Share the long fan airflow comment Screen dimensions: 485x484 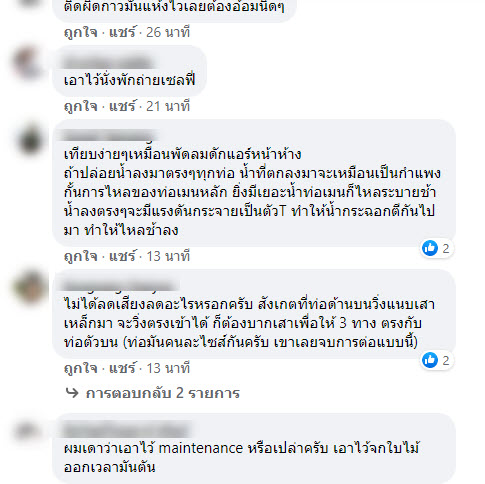click(122, 256)
